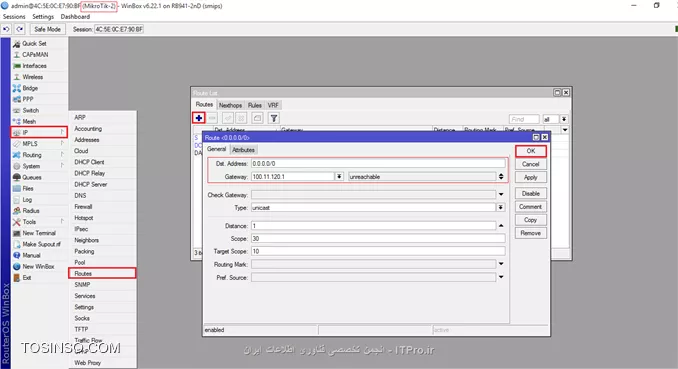The width and height of the screenshot is (678, 369).
Task: Open the 'all' filter dropdown in Route List
Action: click(x=564, y=119)
